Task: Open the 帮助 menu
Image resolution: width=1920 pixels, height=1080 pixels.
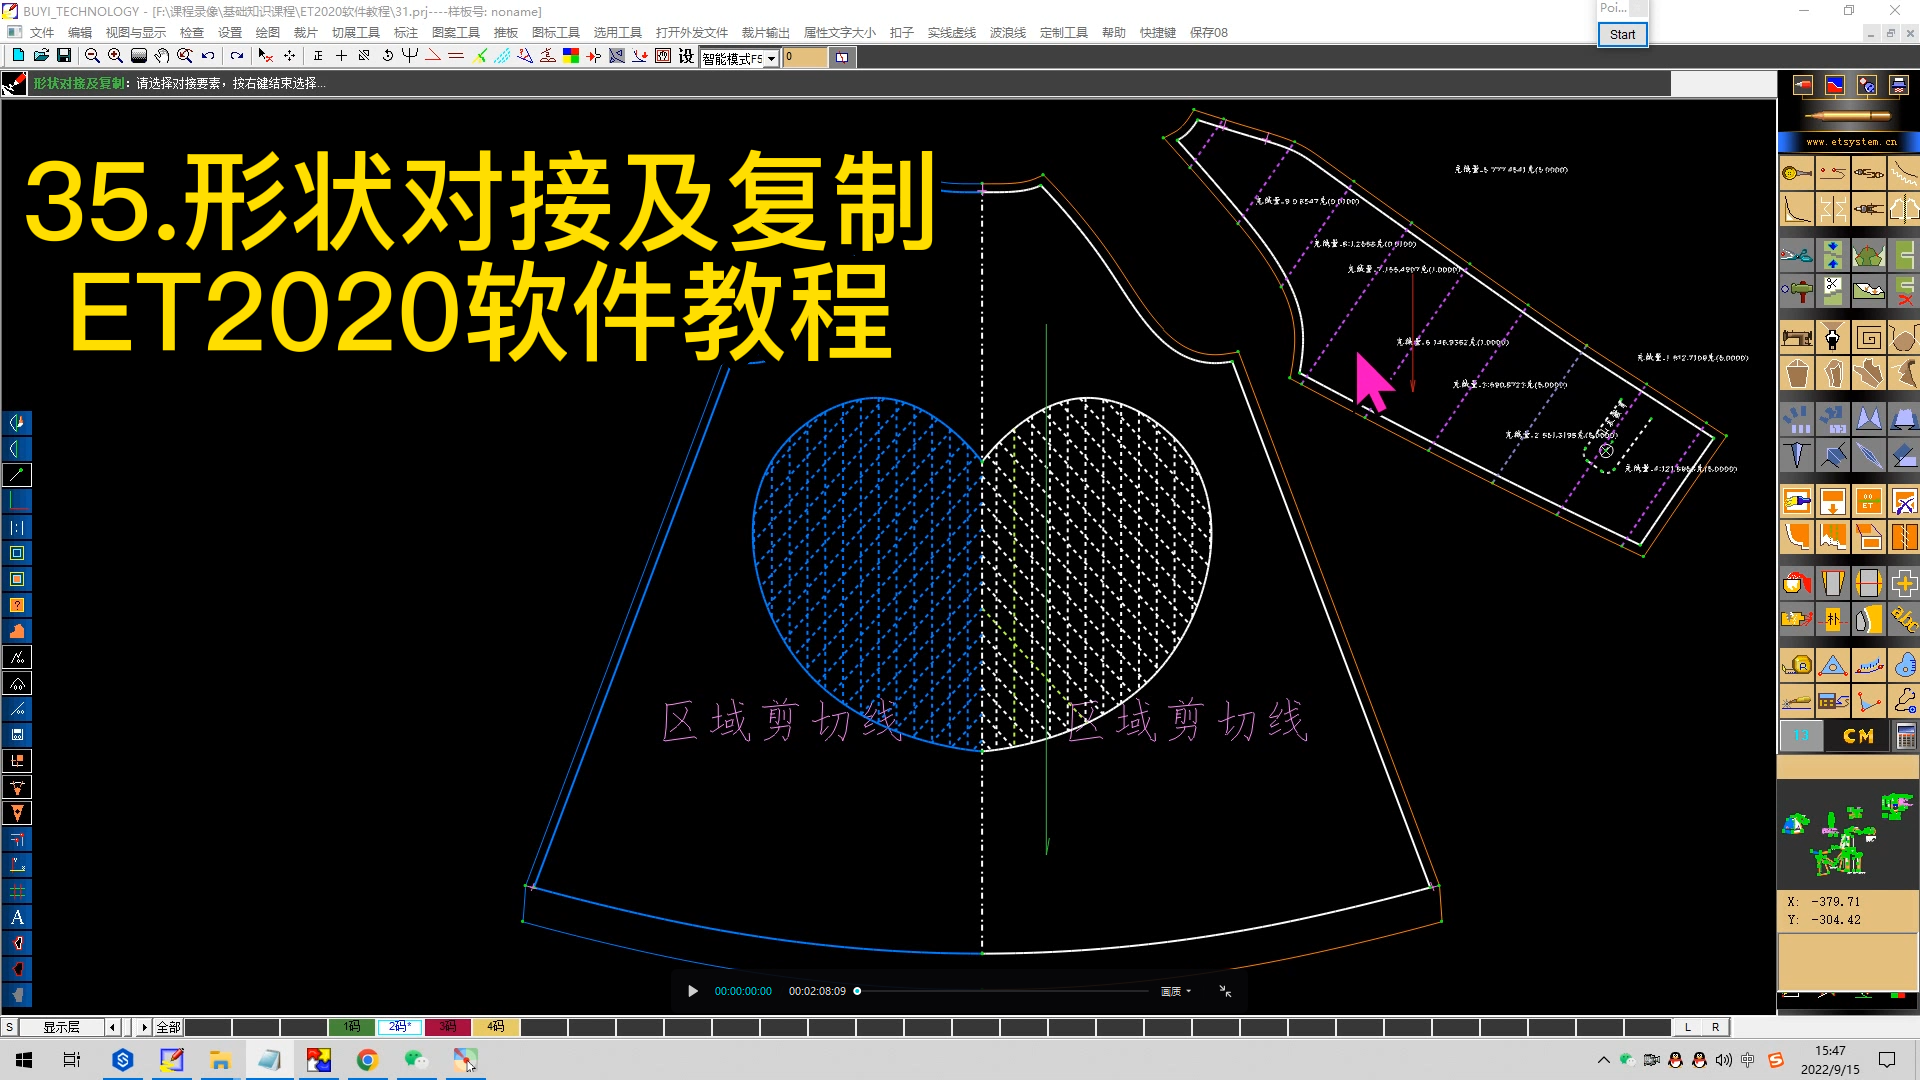Action: pyautogui.click(x=1114, y=33)
